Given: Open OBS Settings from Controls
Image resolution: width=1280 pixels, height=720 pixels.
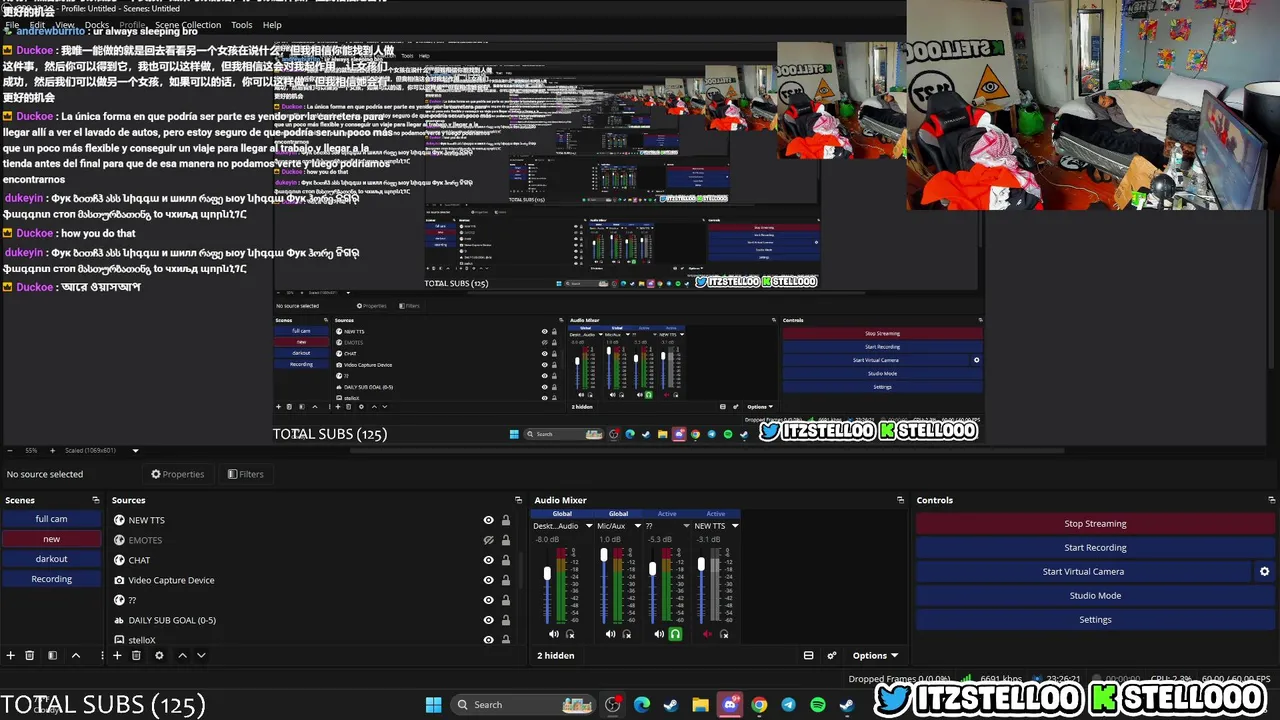Looking at the screenshot, I should click(x=1095, y=619).
